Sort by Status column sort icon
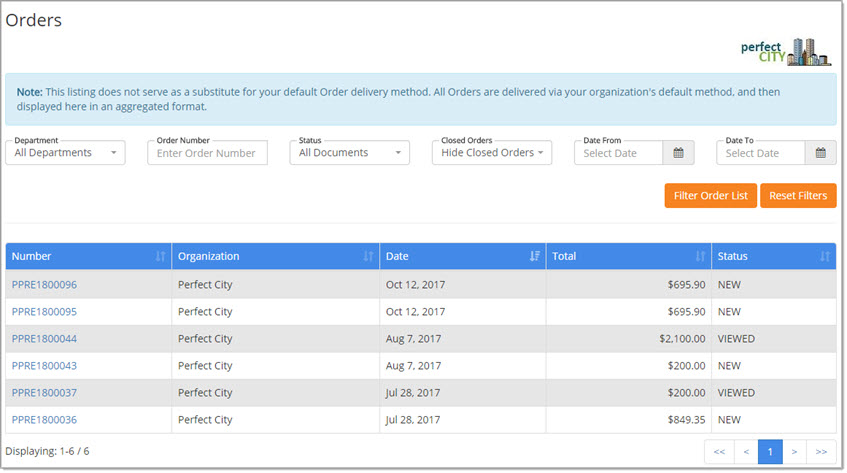The image size is (847, 473). tap(824, 257)
